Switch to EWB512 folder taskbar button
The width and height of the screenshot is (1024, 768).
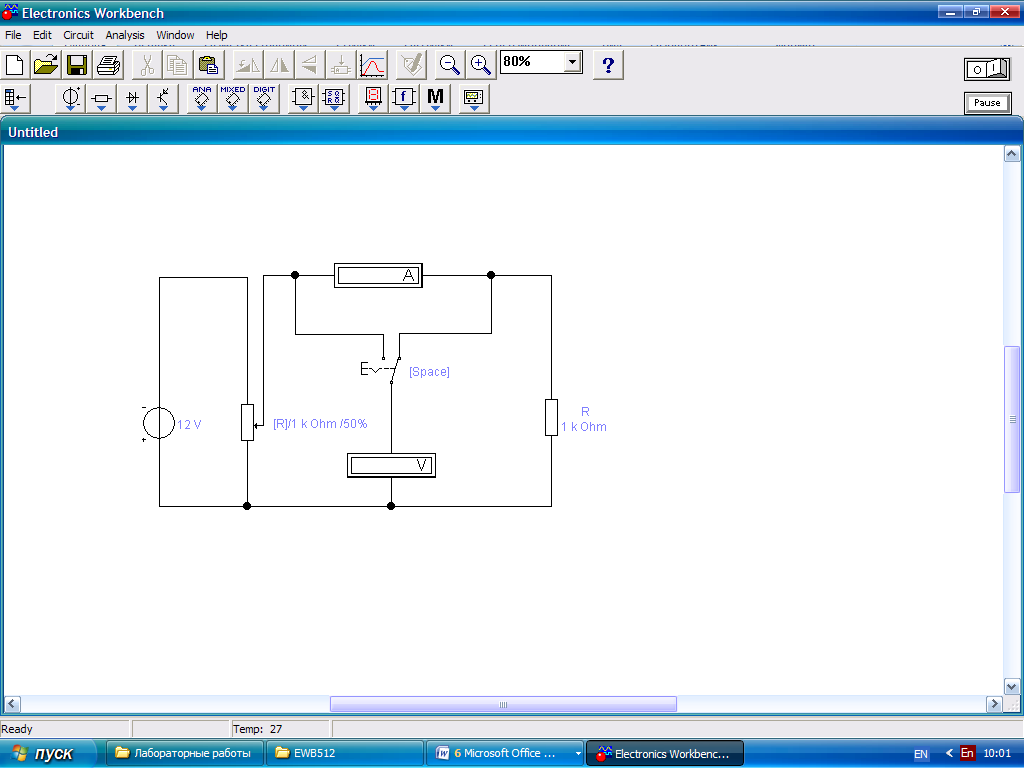pos(344,753)
